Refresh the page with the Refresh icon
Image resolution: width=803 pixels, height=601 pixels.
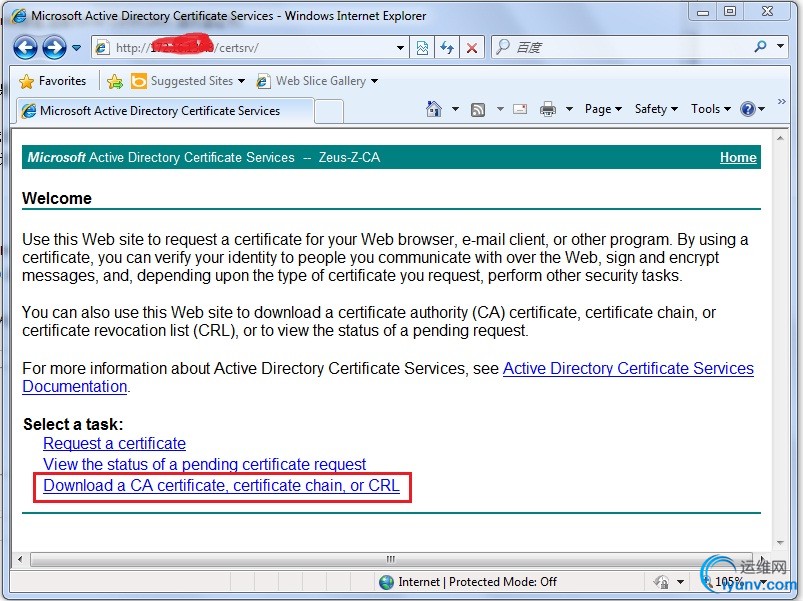(x=447, y=48)
